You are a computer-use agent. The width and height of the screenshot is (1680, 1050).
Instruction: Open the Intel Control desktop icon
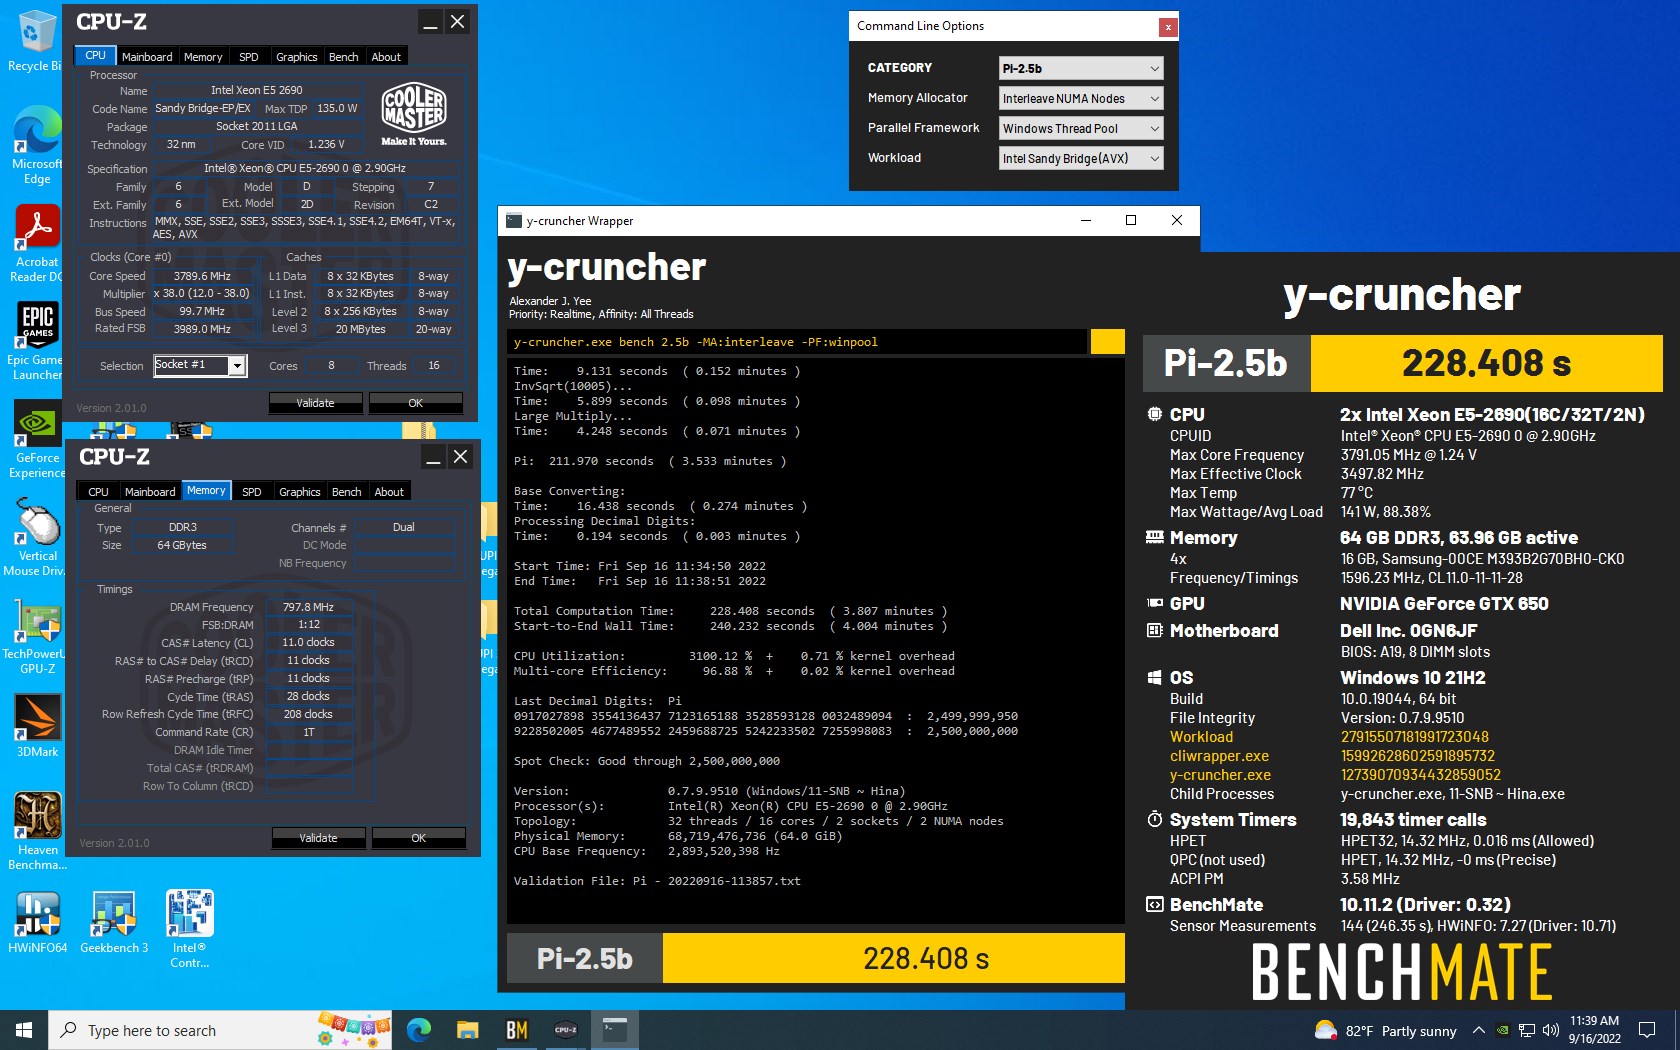click(189, 929)
